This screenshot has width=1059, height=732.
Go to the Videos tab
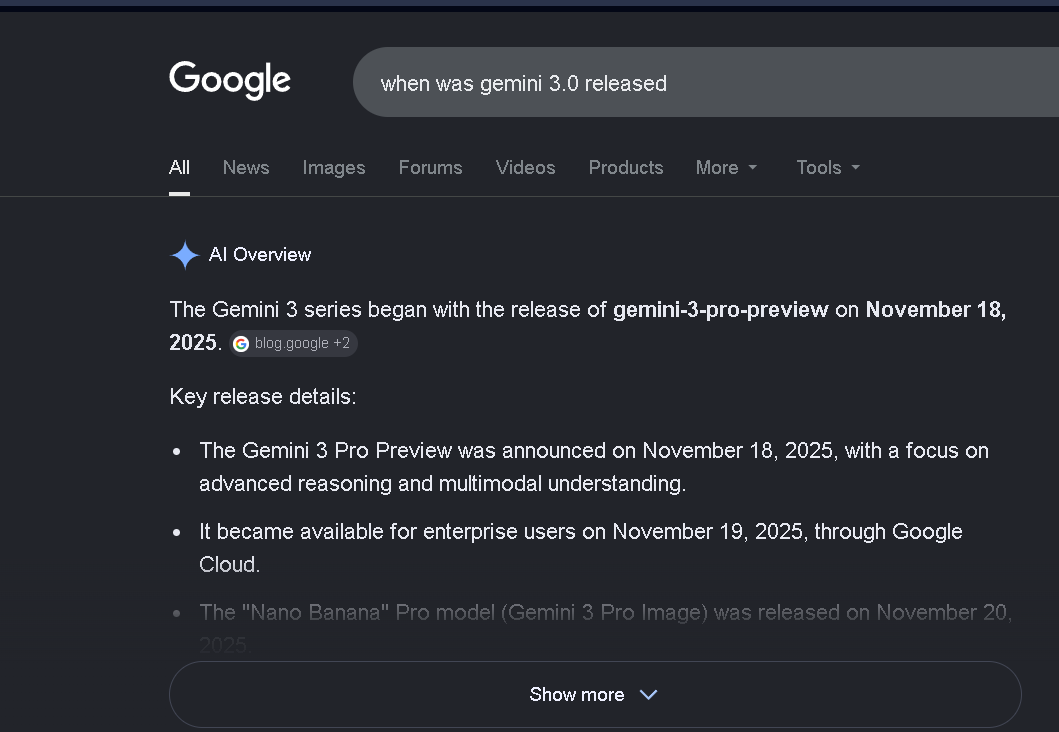pos(525,168)
